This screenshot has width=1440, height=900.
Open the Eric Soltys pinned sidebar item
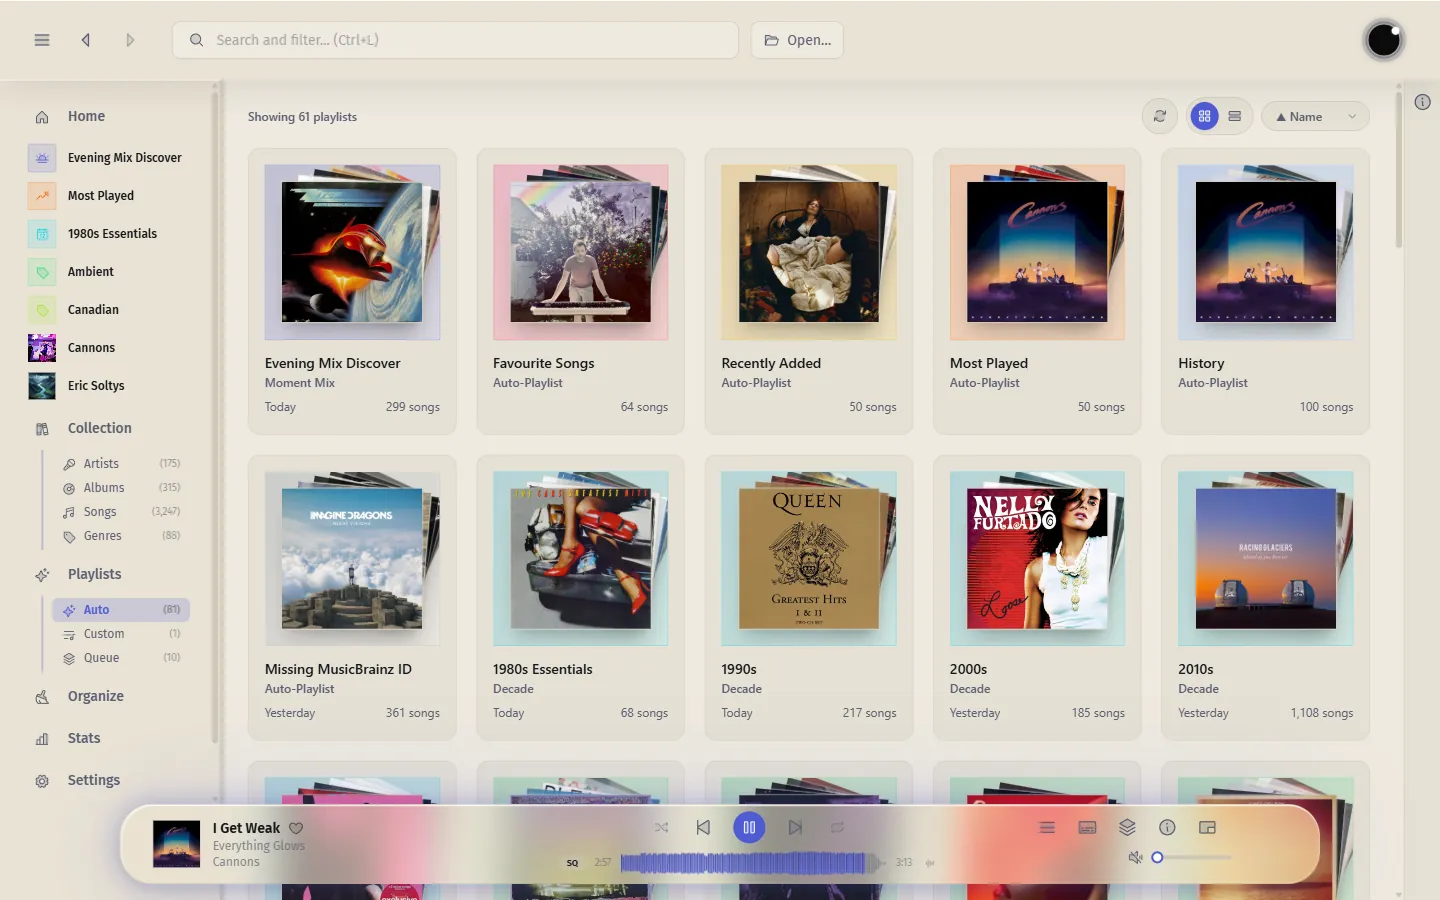pyautogui.click(x=96, y=386)
